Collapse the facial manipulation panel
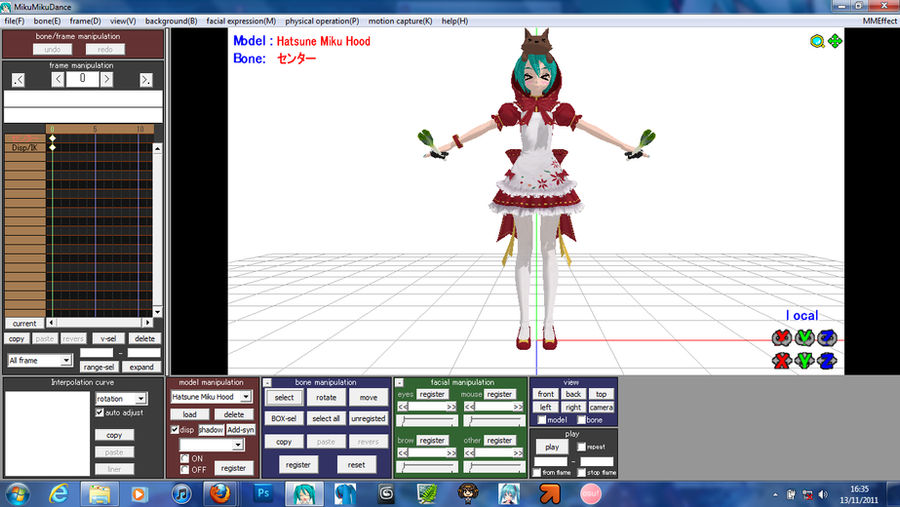The image size is (900, 507). pyautogui.click(x=399, y=382)
